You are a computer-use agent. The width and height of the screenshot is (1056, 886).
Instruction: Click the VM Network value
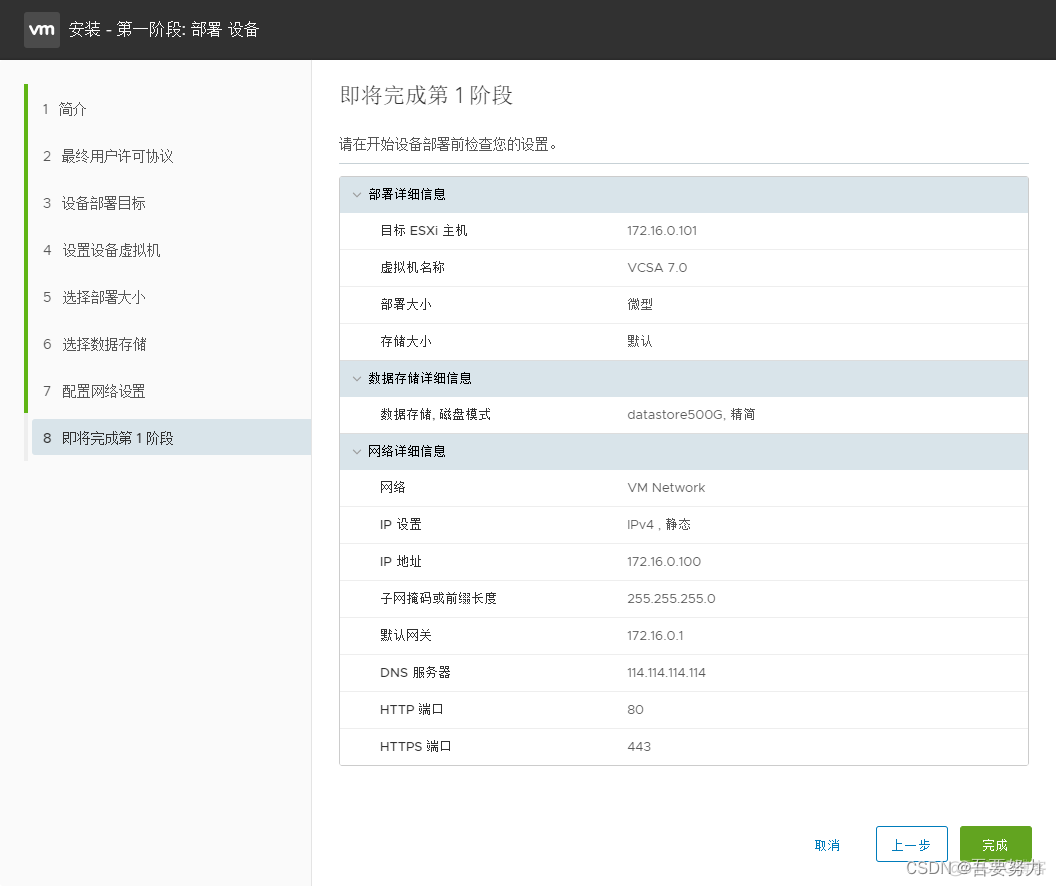pos(666,487)
